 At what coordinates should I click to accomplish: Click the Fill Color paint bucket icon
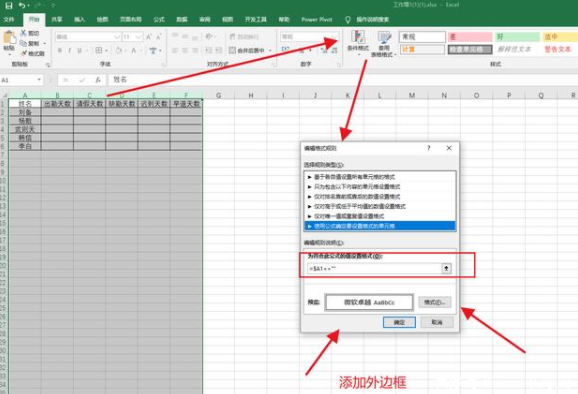[119, 50]
